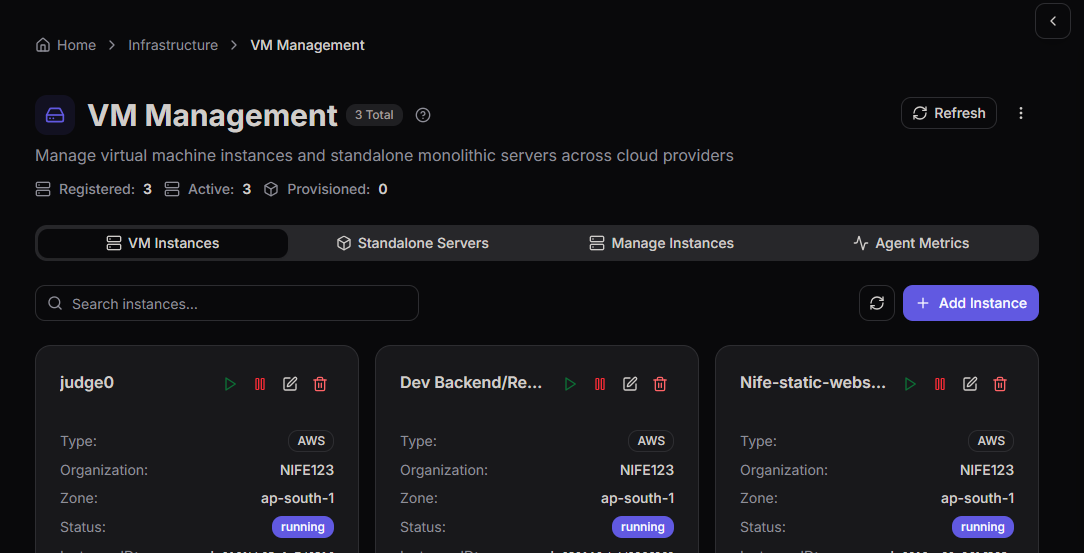Click ap-south-1 zone on Nife-static-website card

coord(978,498)
